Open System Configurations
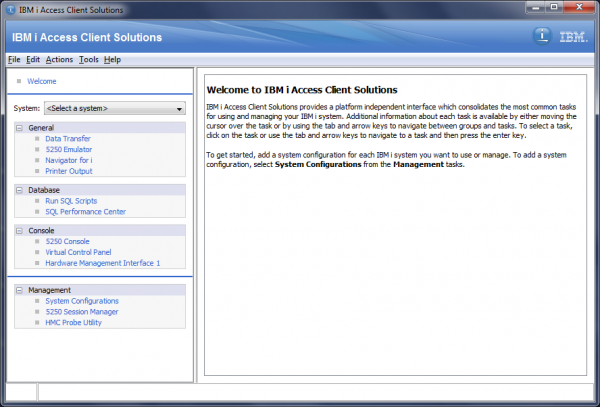The image size is (600, 407). (82, 301)
